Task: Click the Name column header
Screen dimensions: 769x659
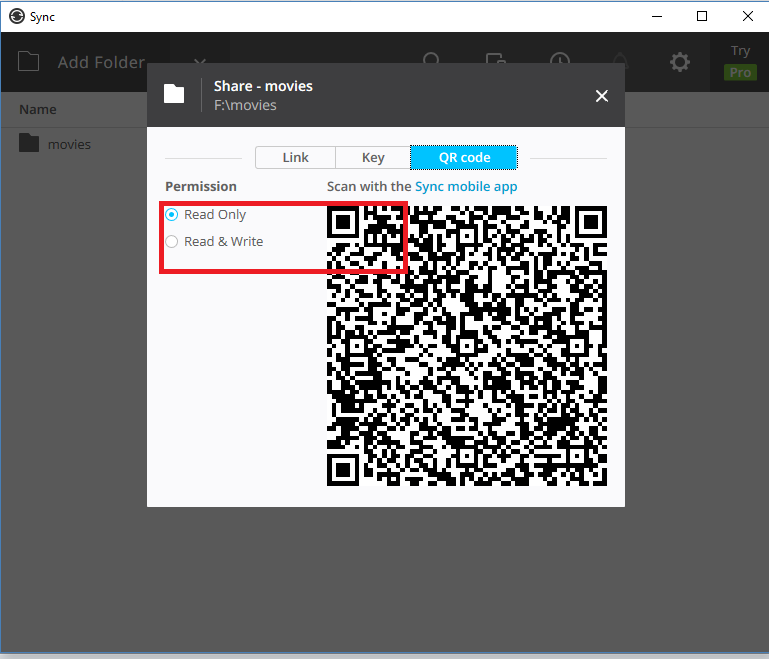Action: 38,109
